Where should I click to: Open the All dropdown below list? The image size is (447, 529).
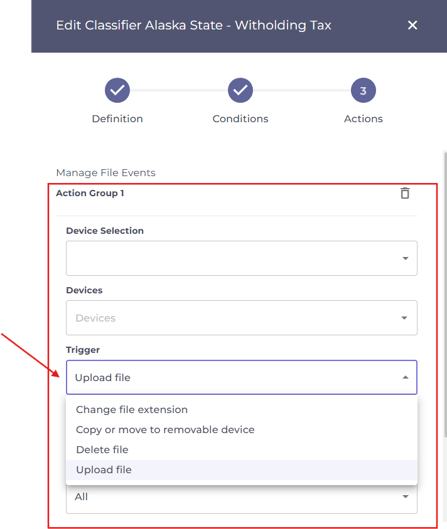(242, 499)
